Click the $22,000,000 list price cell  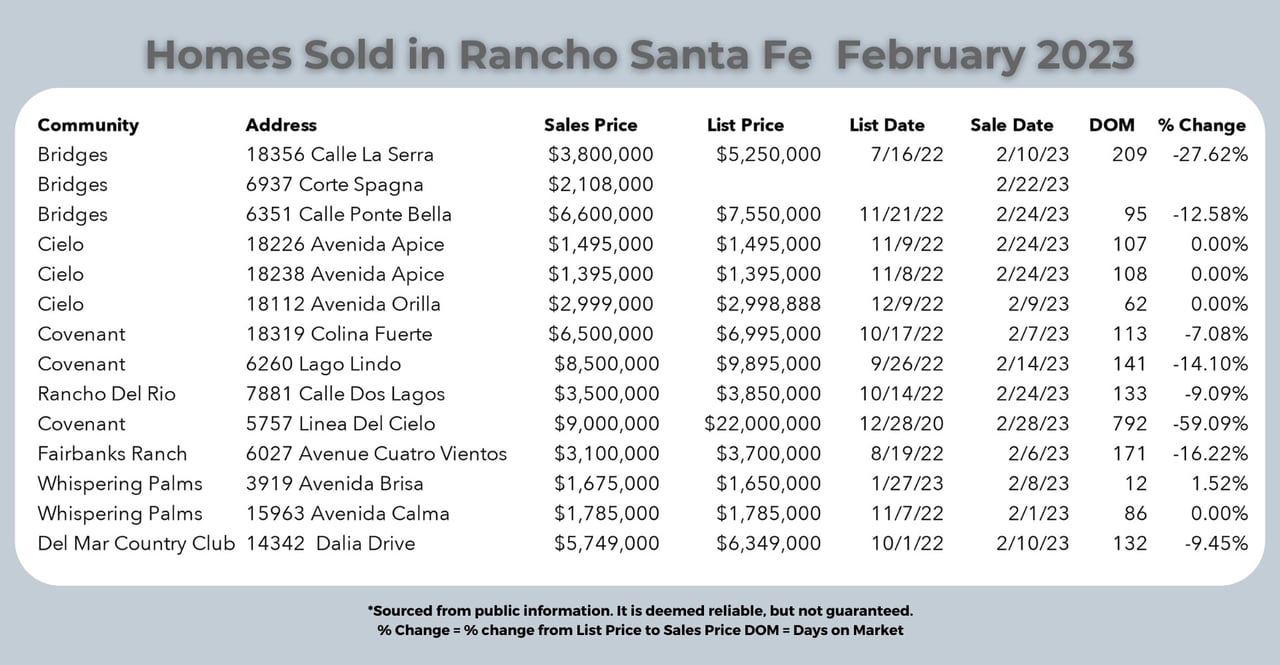[x=762, y=424]
